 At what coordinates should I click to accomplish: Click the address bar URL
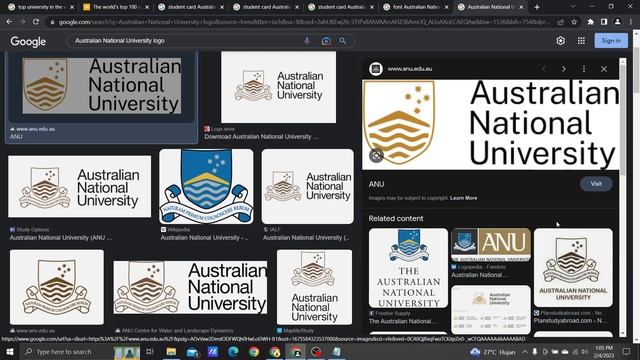304,22
